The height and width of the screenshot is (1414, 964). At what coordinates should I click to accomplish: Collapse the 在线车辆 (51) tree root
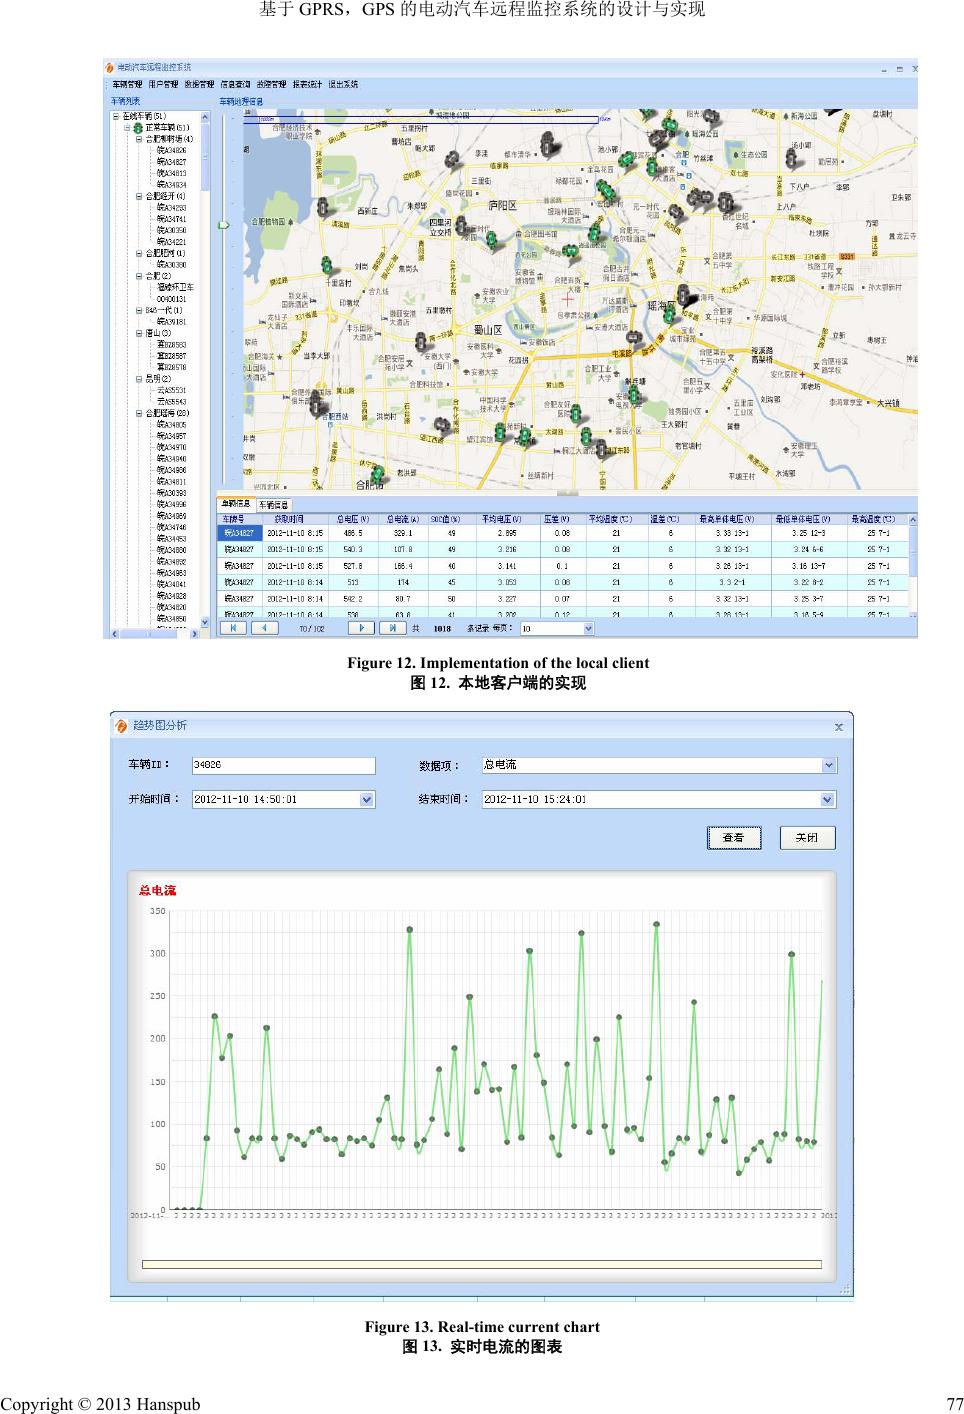point(116,116)
